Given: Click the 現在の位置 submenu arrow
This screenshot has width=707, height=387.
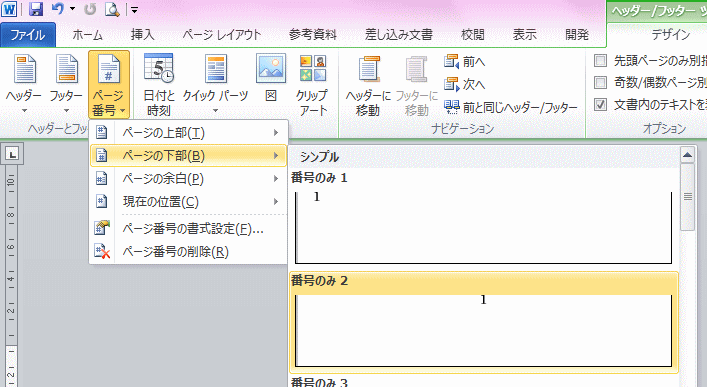Looking at the screenshot, I should click(x=275, y=202).
